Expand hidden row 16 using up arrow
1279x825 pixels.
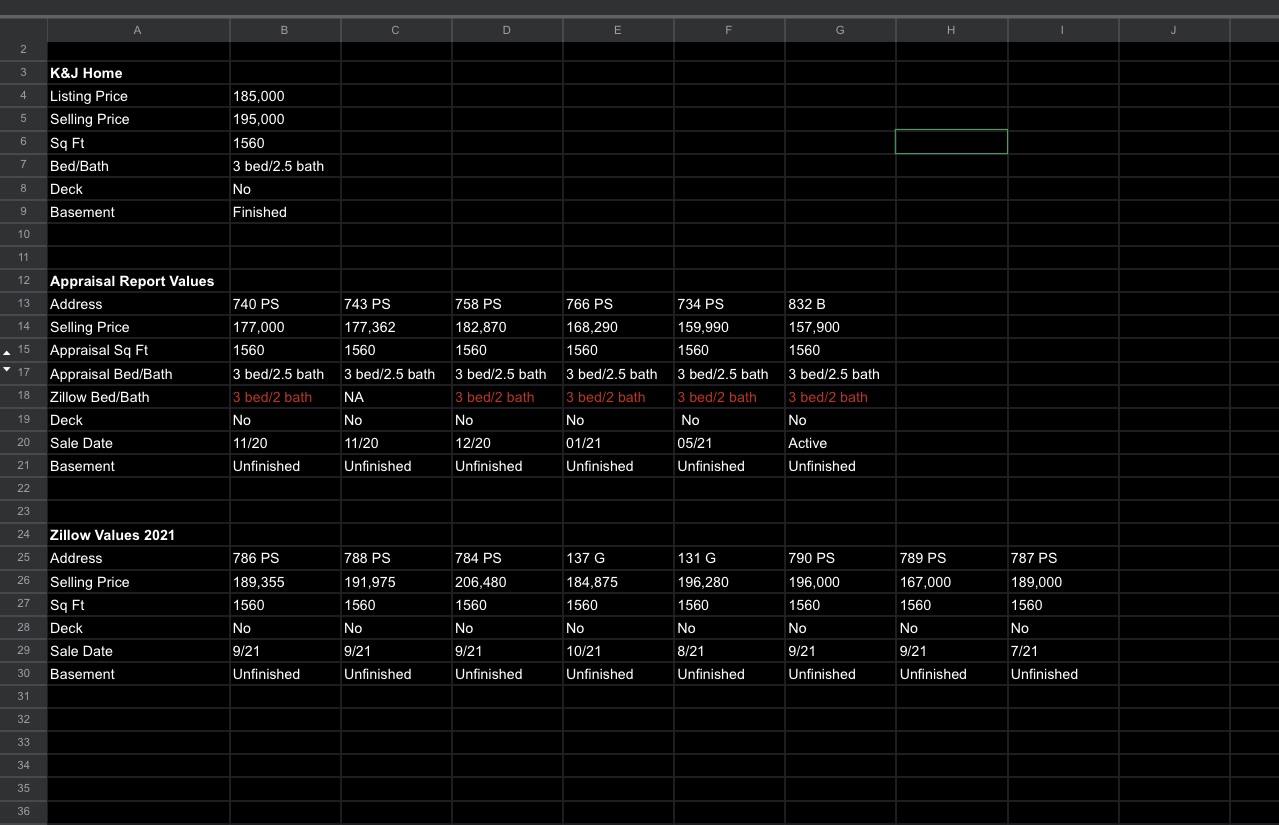click(x=8, y=351)
